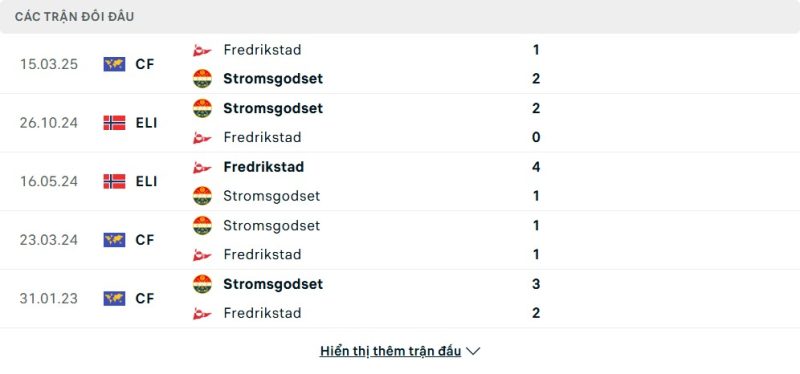Viewport: 800px width, 374px height.
Task: Click Stromsgodset crest in 15.03.25 match
Action: tap(202, 79)
